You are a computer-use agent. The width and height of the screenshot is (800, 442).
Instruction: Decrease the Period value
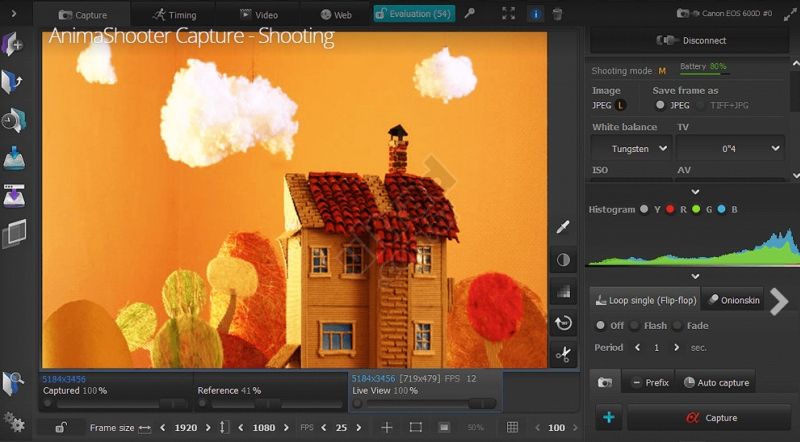point(637,348)
